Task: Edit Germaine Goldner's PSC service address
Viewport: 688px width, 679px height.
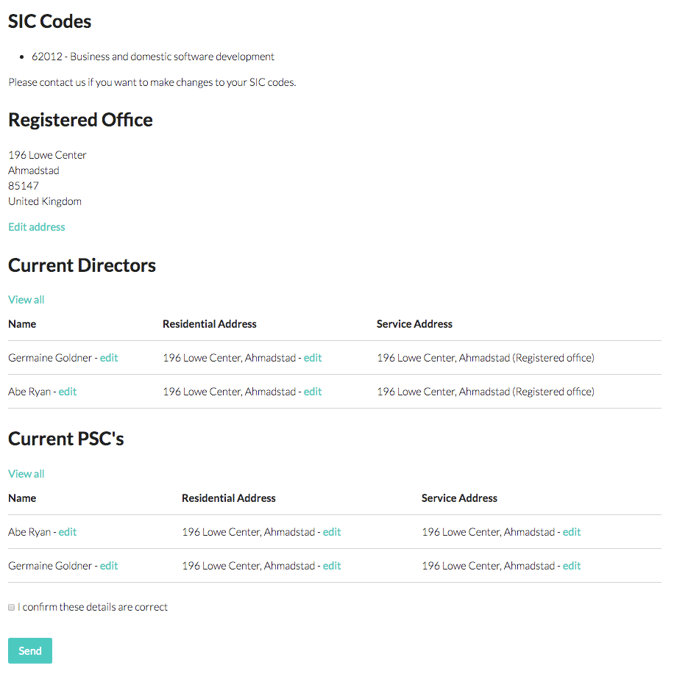Action: [x=572, y=566]
